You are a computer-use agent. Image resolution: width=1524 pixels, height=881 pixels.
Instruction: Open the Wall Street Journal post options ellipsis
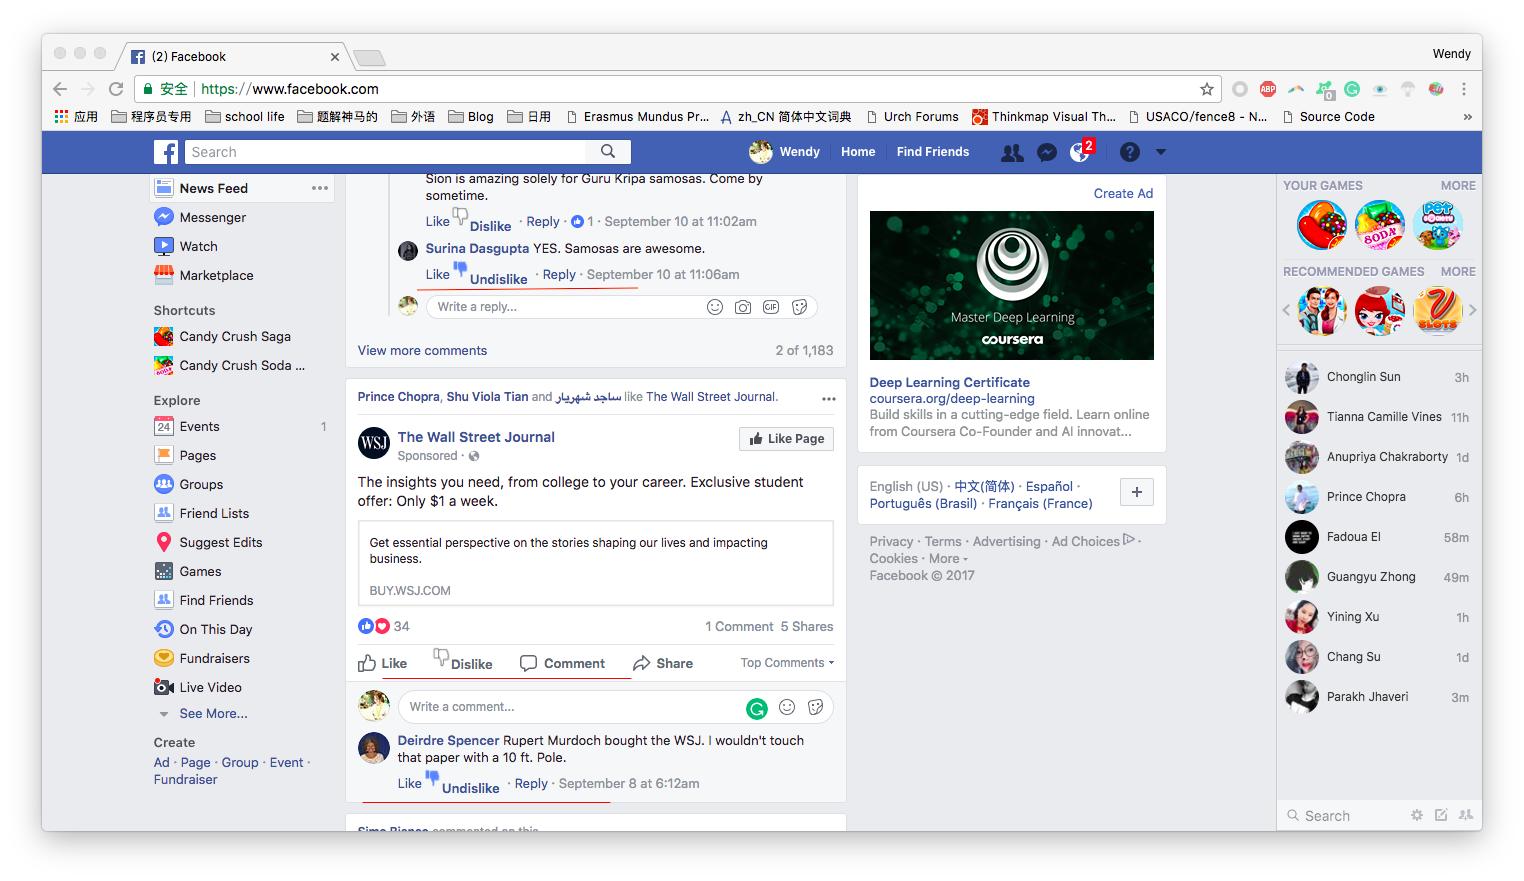coord(828,399)
